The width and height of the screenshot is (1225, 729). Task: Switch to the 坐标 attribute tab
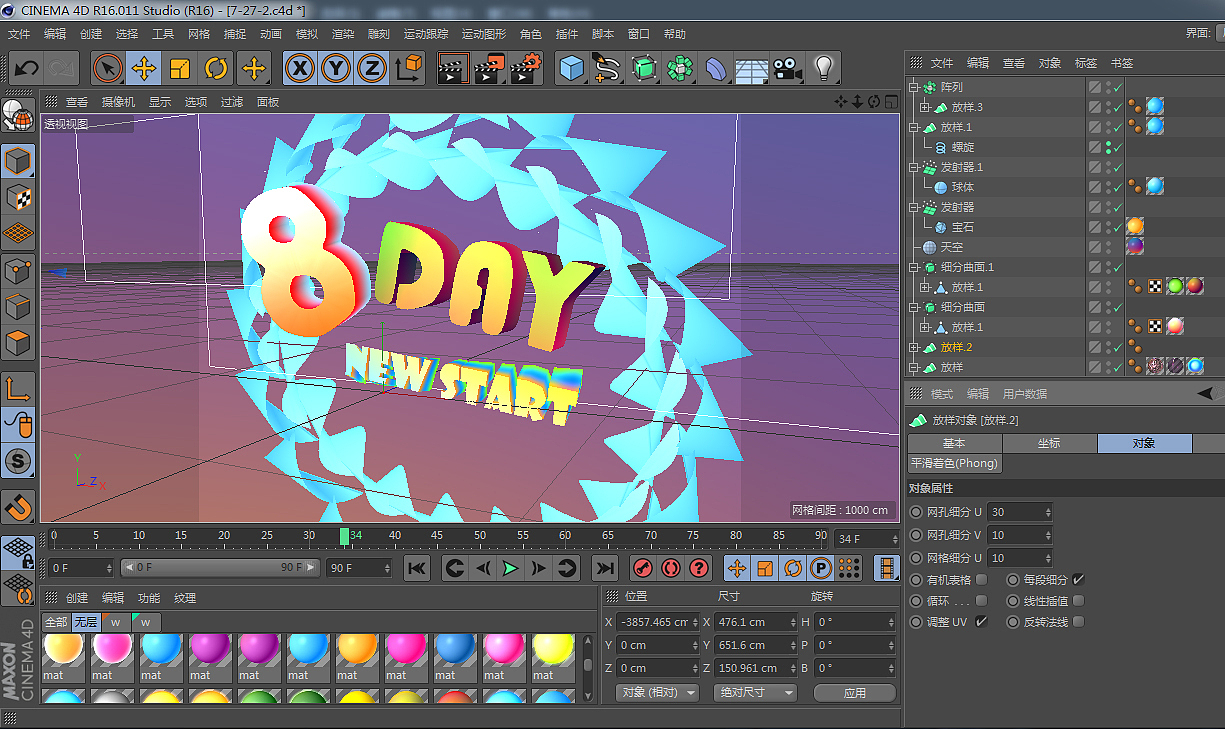tap(1049, 443)
